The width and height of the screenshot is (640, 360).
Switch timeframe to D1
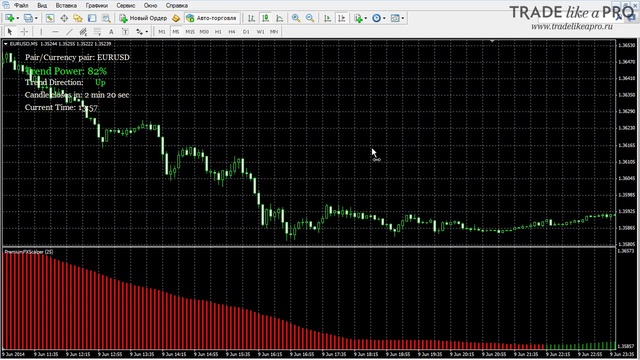point(246,32)
